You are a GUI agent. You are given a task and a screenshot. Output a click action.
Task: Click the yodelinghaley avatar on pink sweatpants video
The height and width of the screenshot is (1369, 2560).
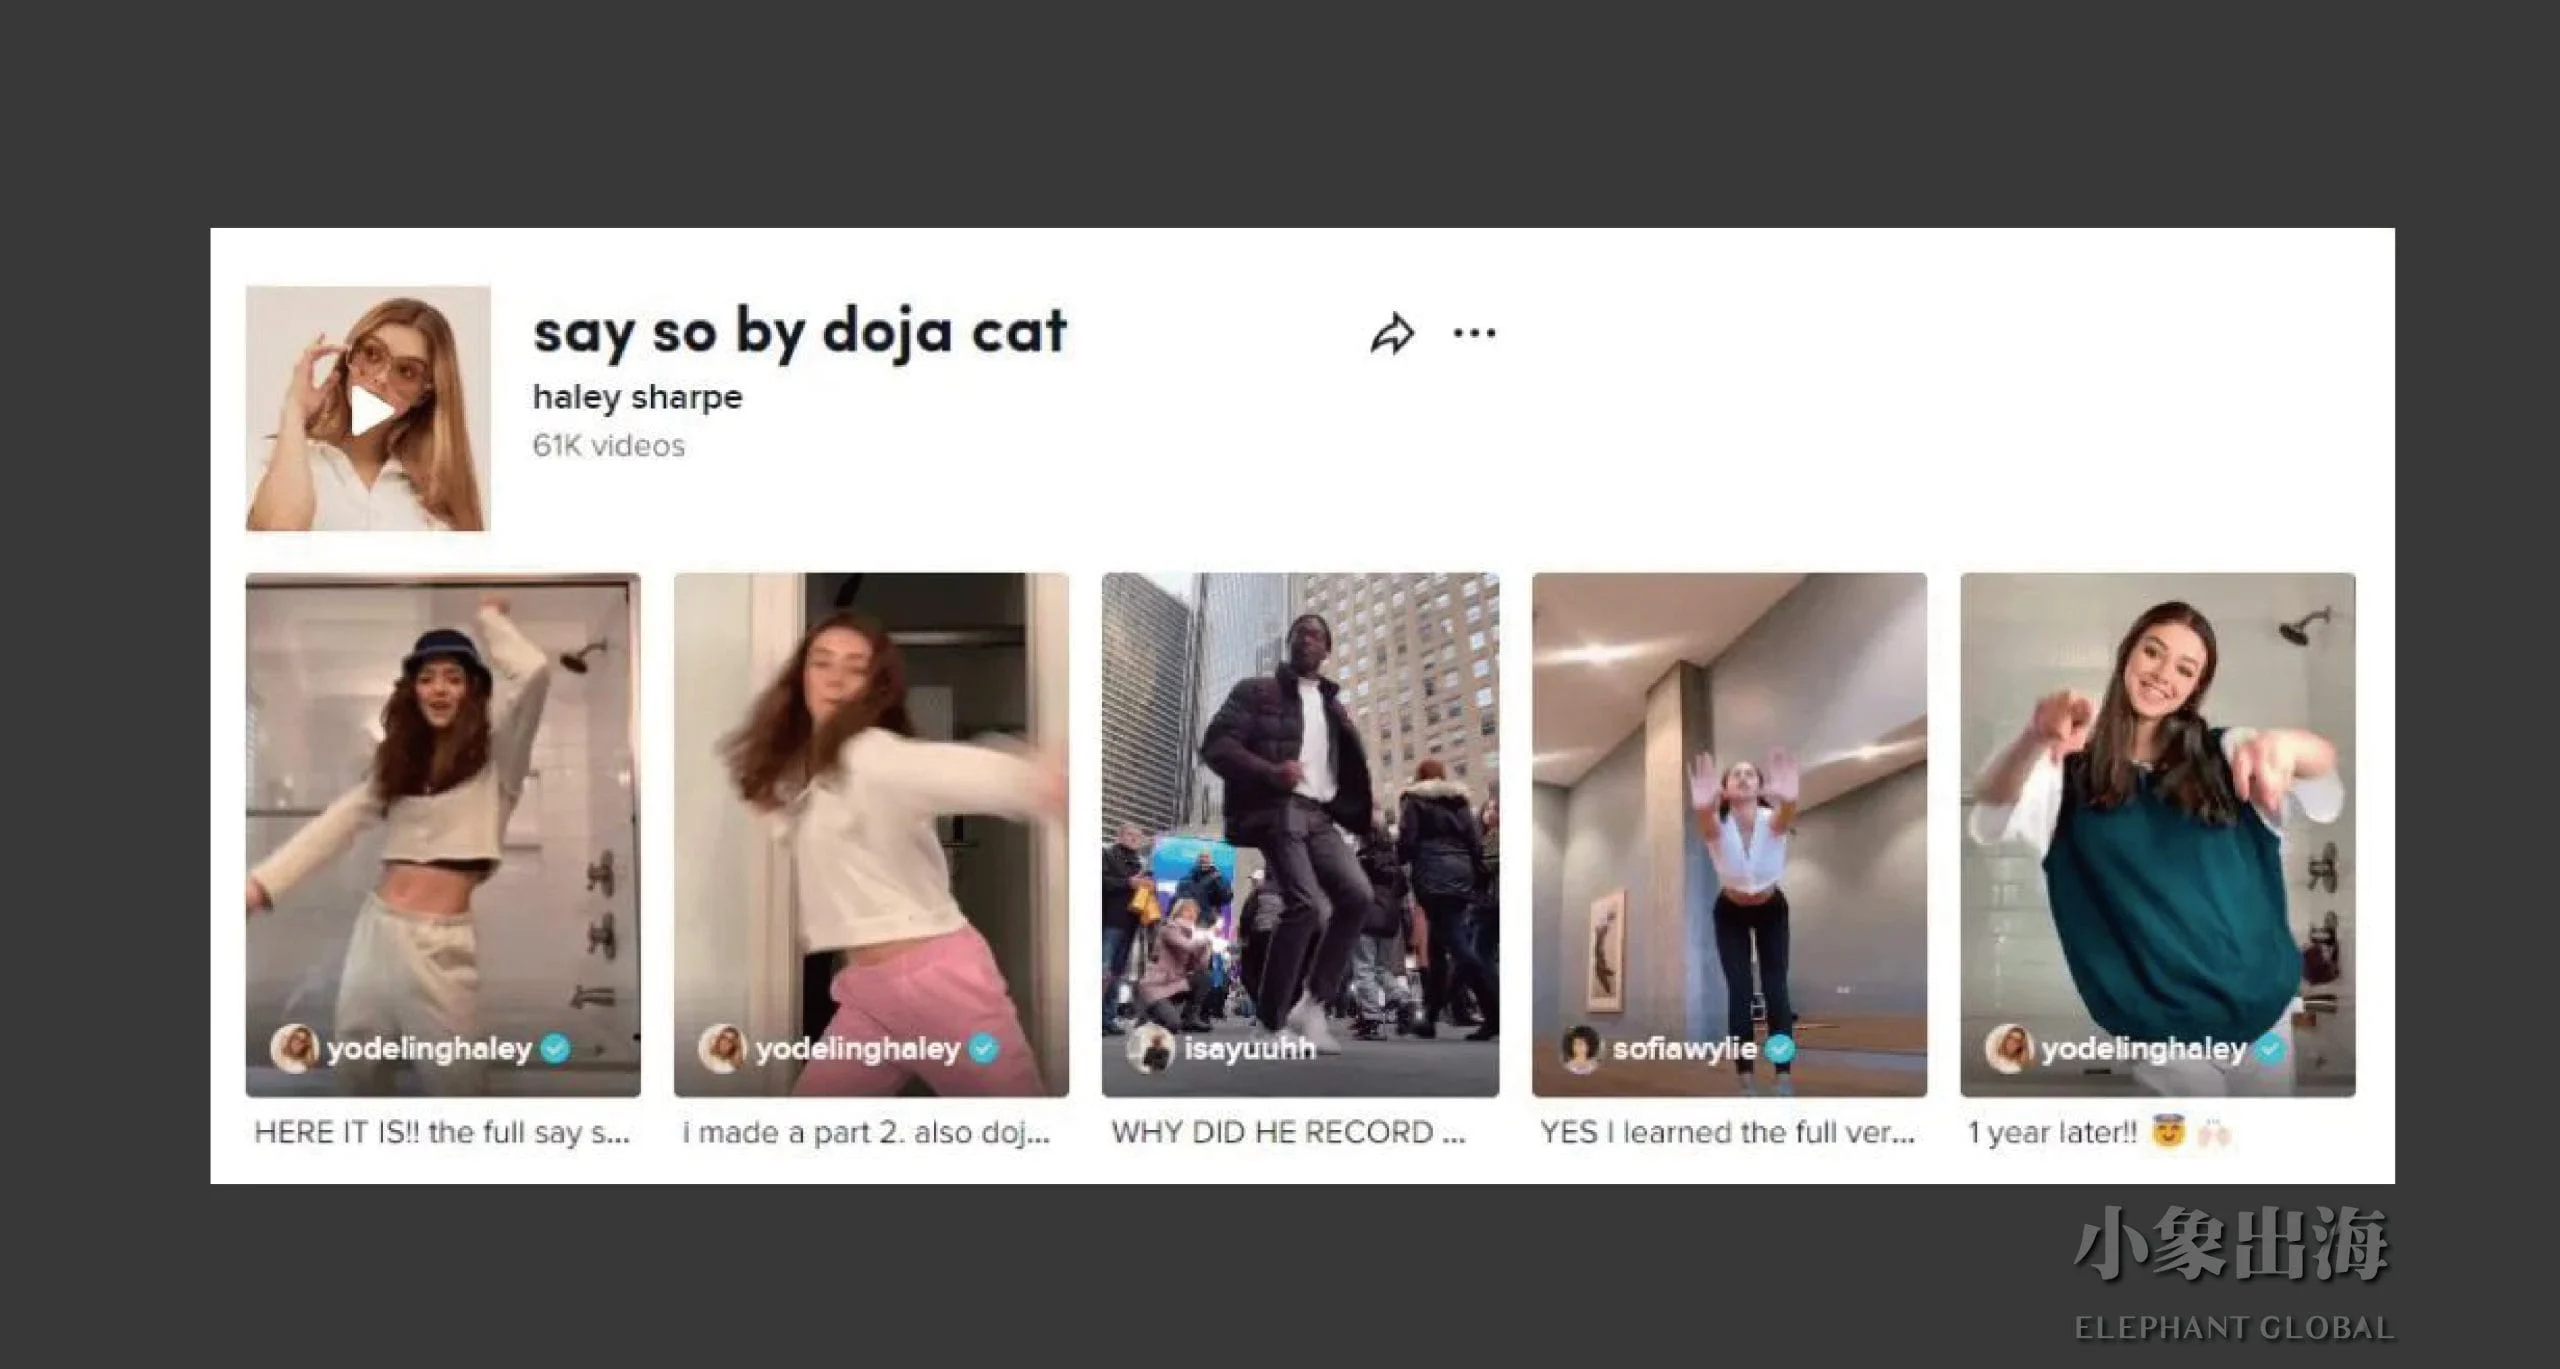point(722,1048)
